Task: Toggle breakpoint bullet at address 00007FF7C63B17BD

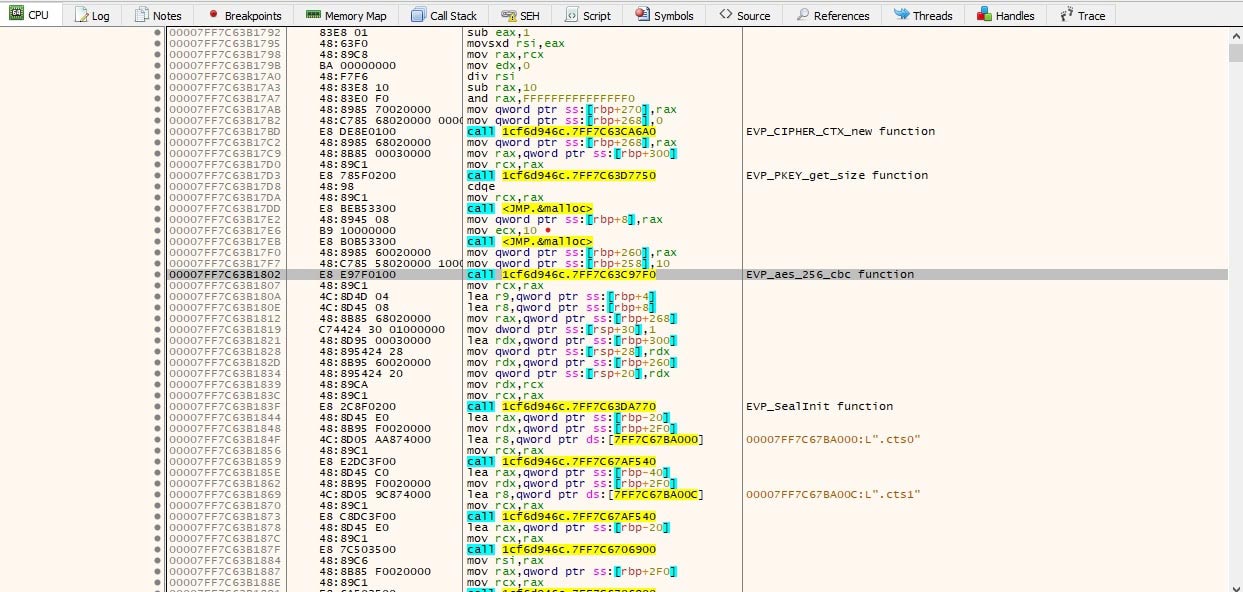Action: (158, 131)
